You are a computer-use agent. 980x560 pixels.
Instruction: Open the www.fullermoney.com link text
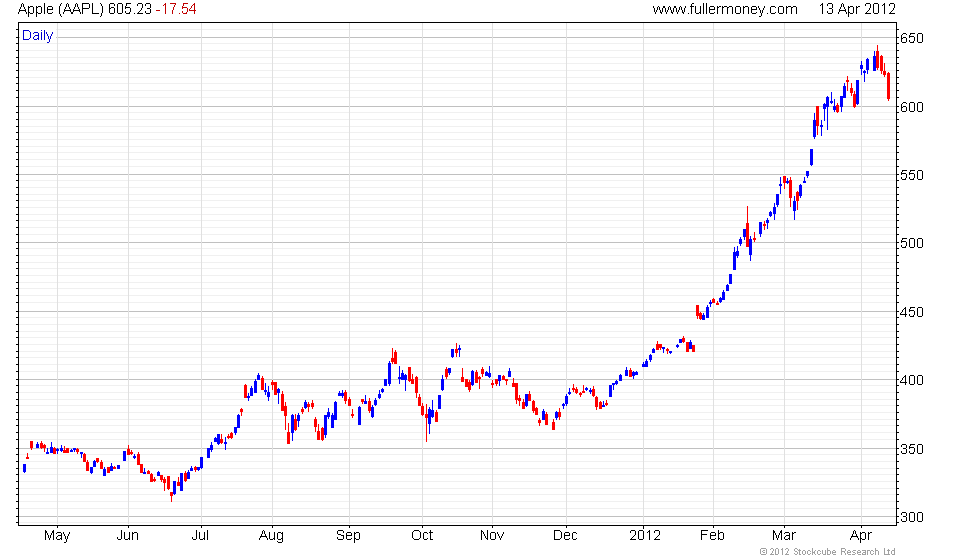click(725, 9)
